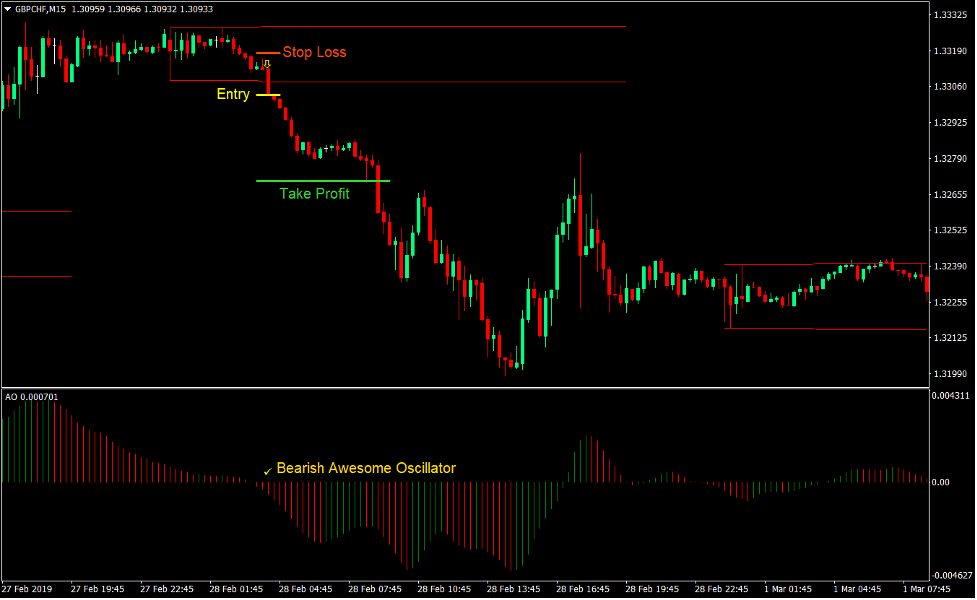The width and height of the screenshot is (977, 600).
Task: Select the green Take Profit line
Action: pyautogui.click(x=320, y=180)
